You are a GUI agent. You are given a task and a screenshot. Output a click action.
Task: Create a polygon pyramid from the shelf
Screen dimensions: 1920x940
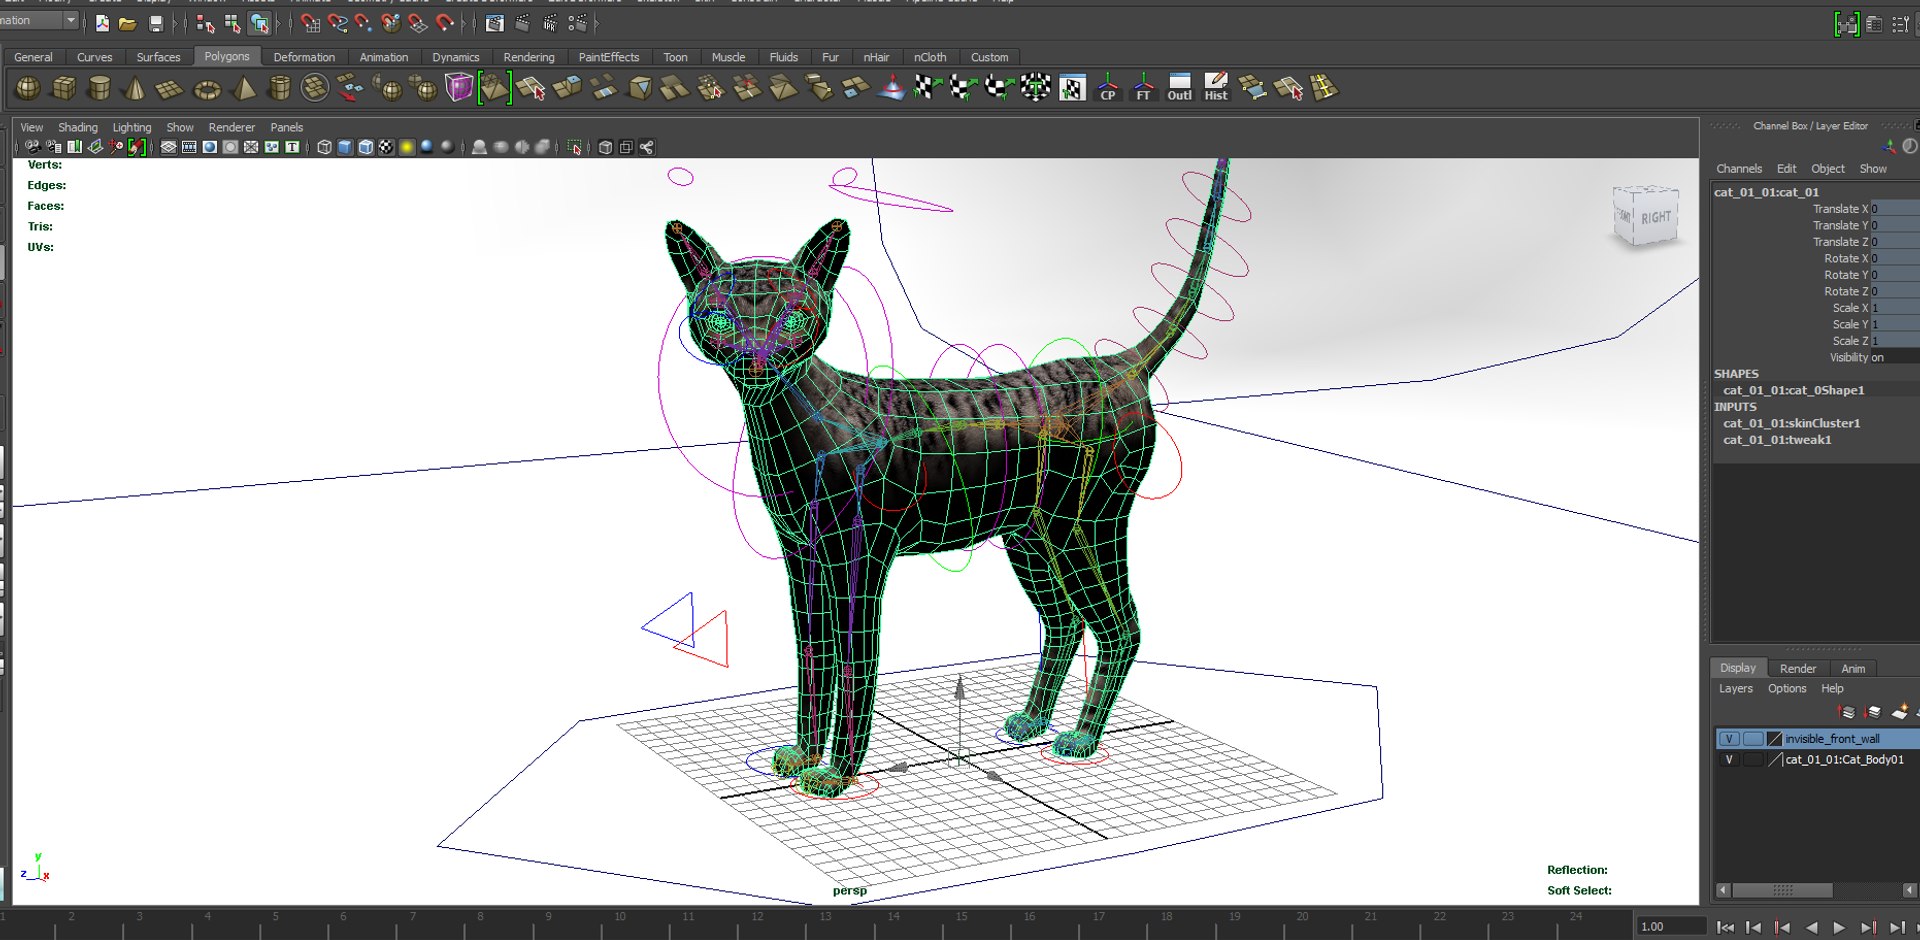pos(243,88)
